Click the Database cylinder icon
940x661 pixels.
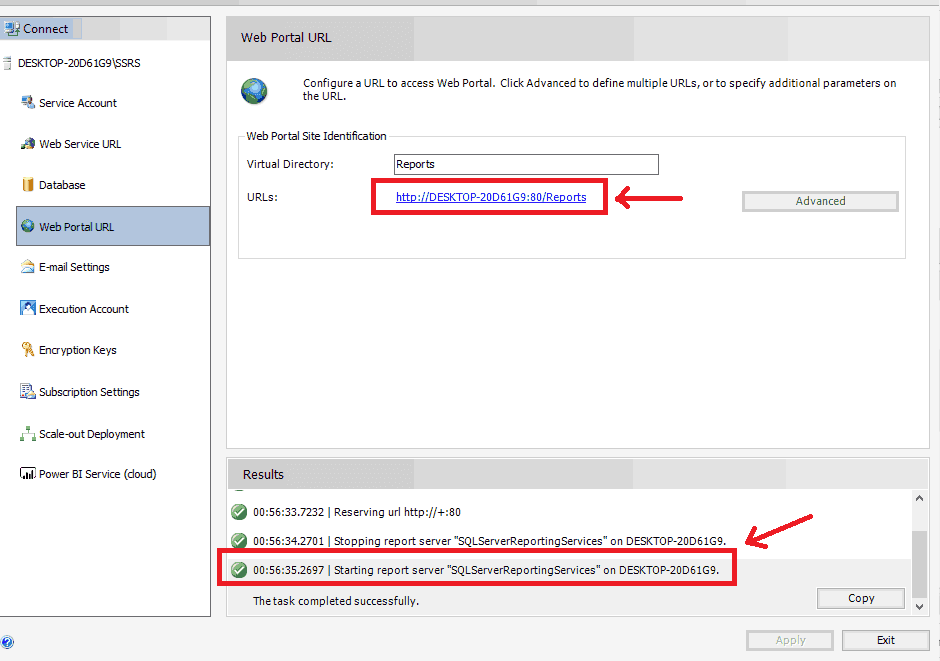tap(28, 185)
